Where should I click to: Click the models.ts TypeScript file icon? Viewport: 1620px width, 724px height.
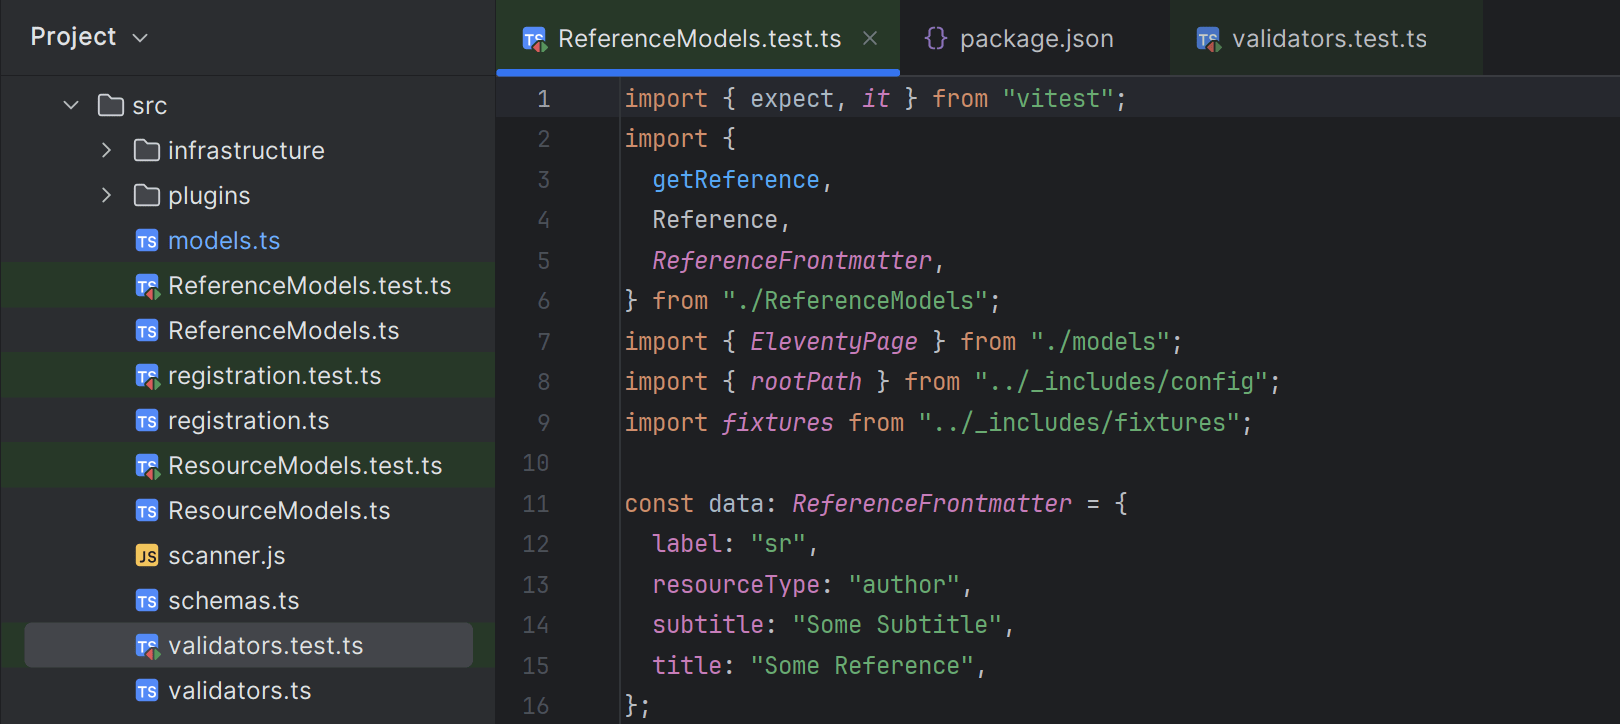point(147,241)
